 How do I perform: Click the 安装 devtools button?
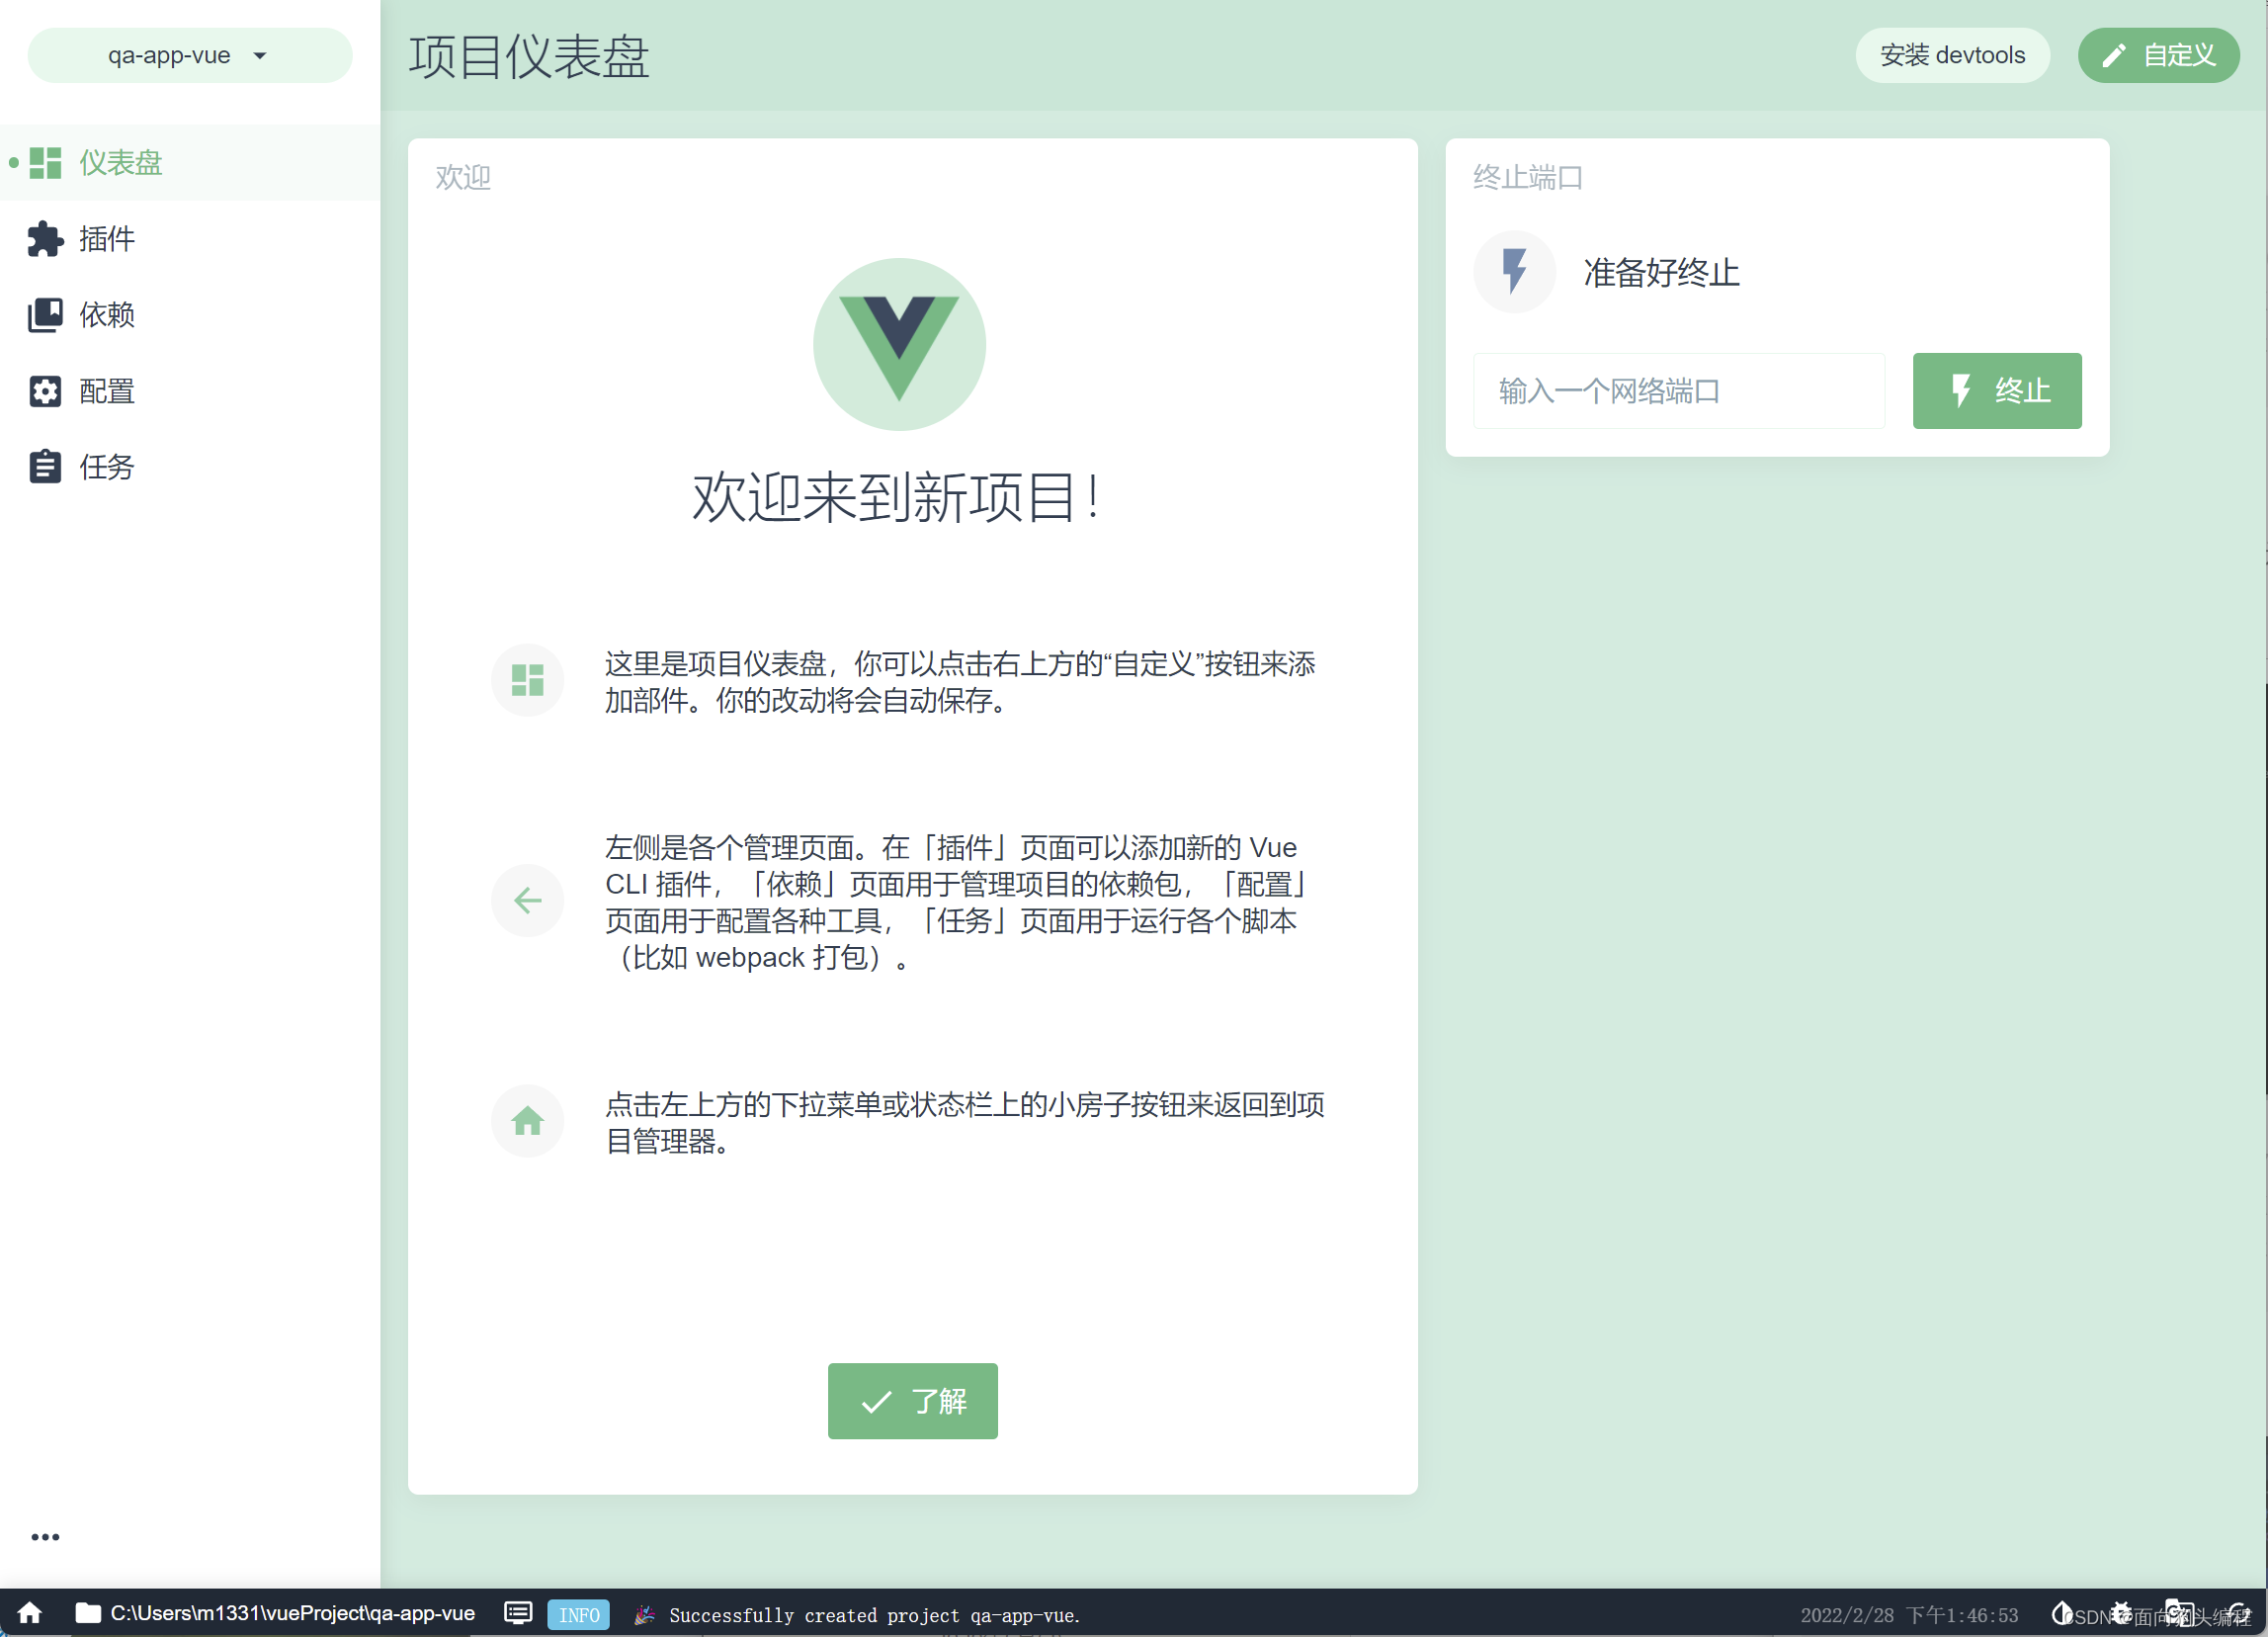1952,55
